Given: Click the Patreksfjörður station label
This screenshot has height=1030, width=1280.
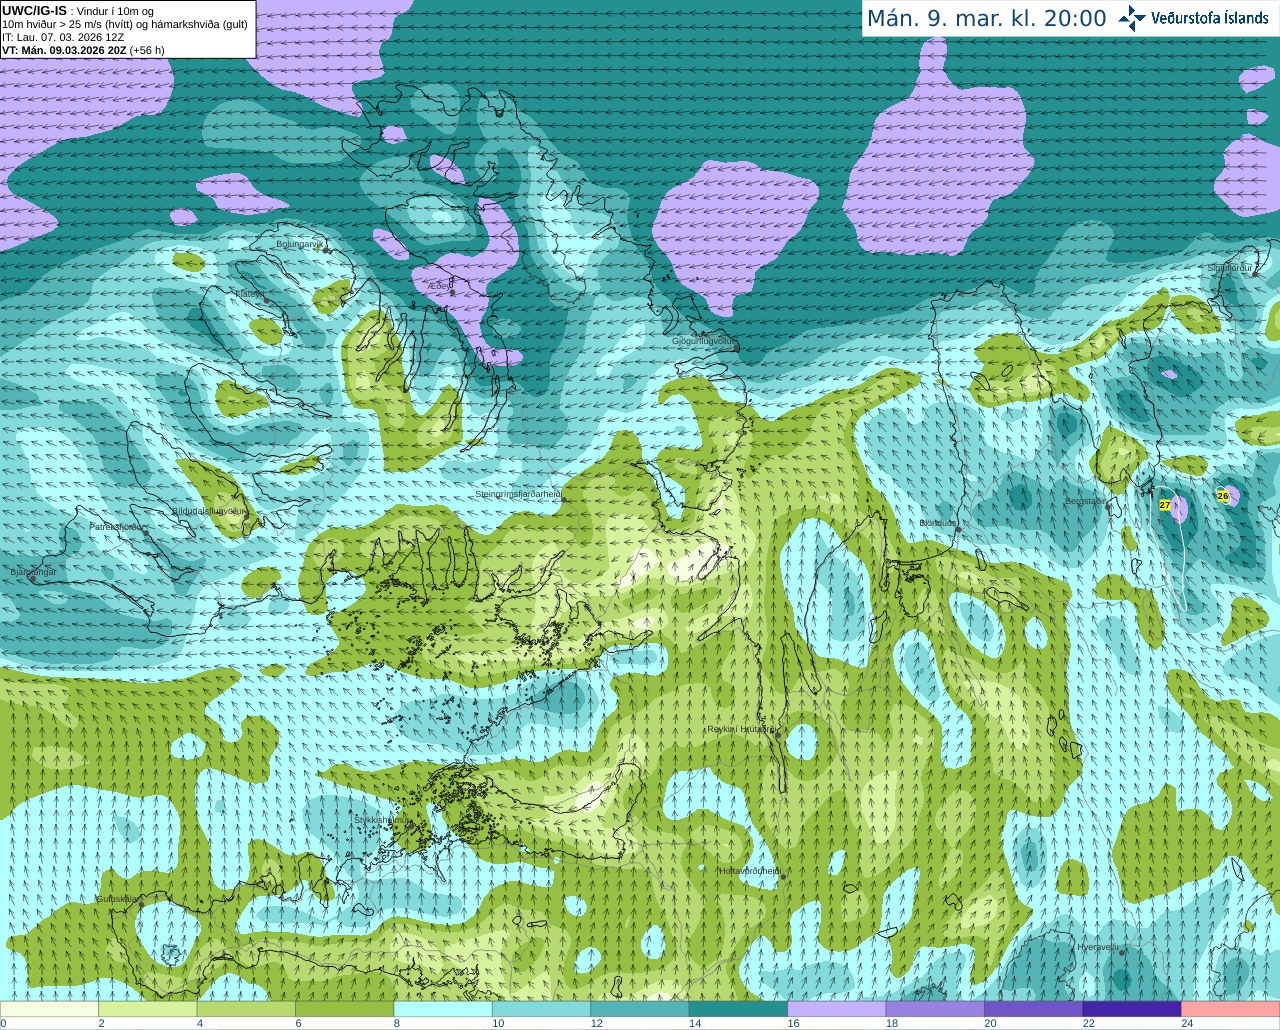Looking at the screenshot, I should [x=117, y=526].
